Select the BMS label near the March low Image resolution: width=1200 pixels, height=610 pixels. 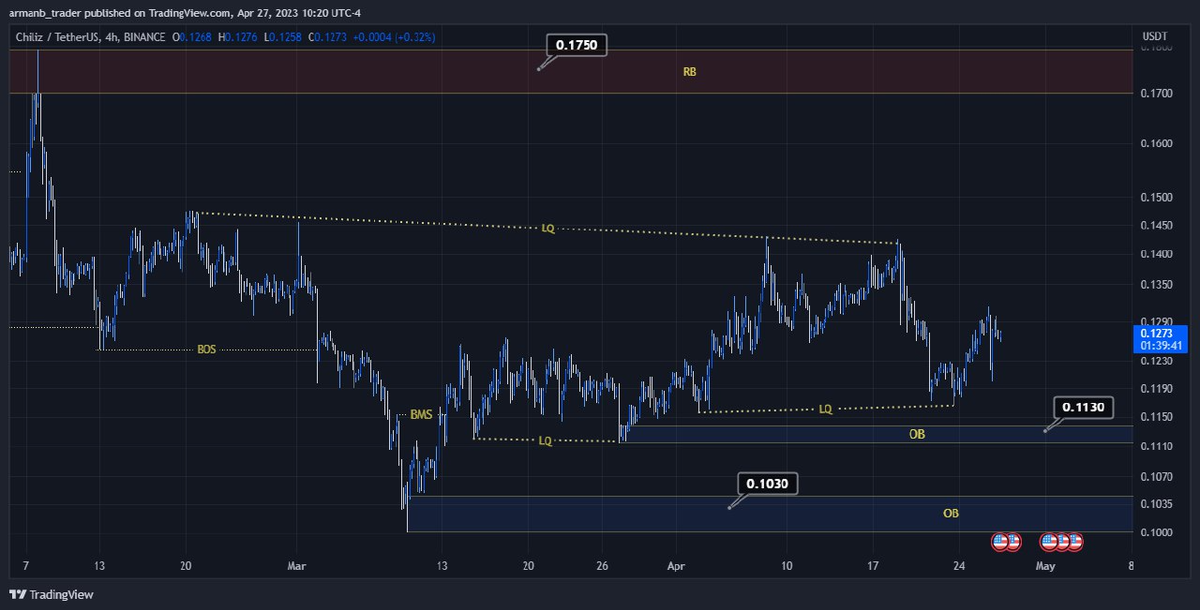coord(421,414)
